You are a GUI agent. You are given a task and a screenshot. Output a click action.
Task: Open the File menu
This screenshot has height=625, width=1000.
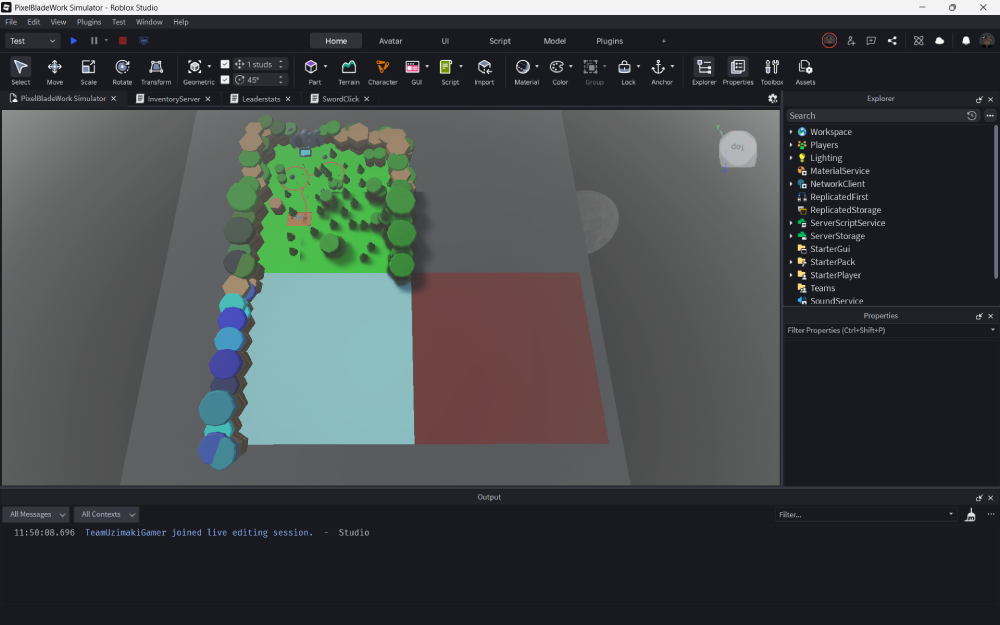tap(11, 22)
